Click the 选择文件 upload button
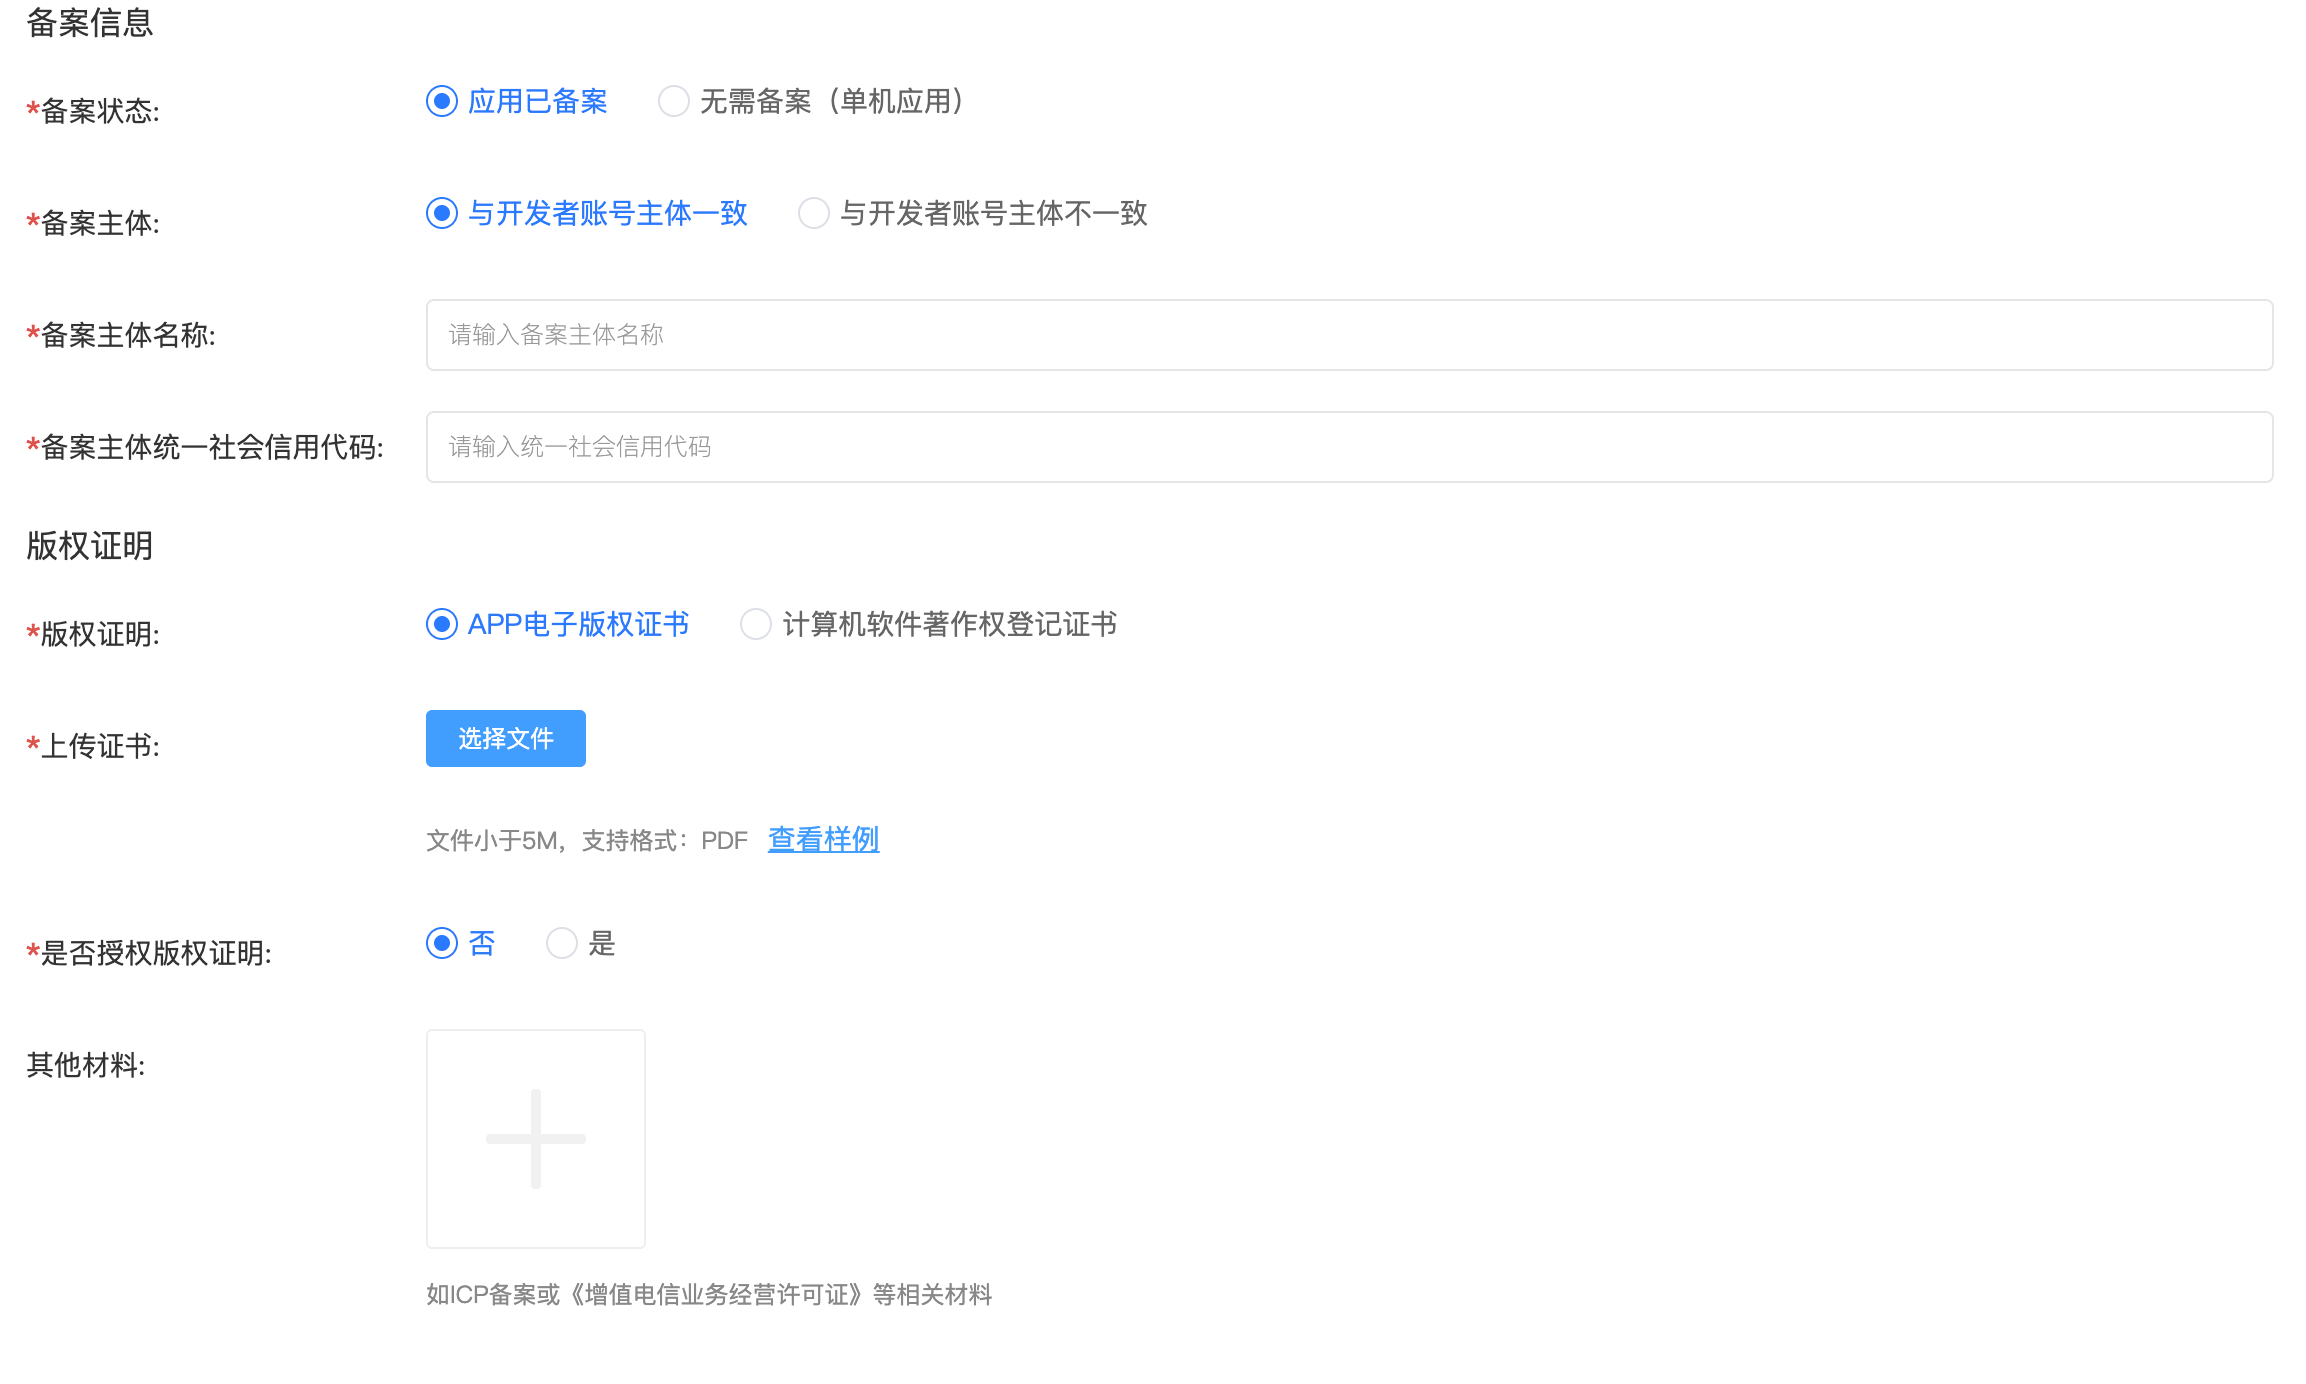 (x=506, y=739)
